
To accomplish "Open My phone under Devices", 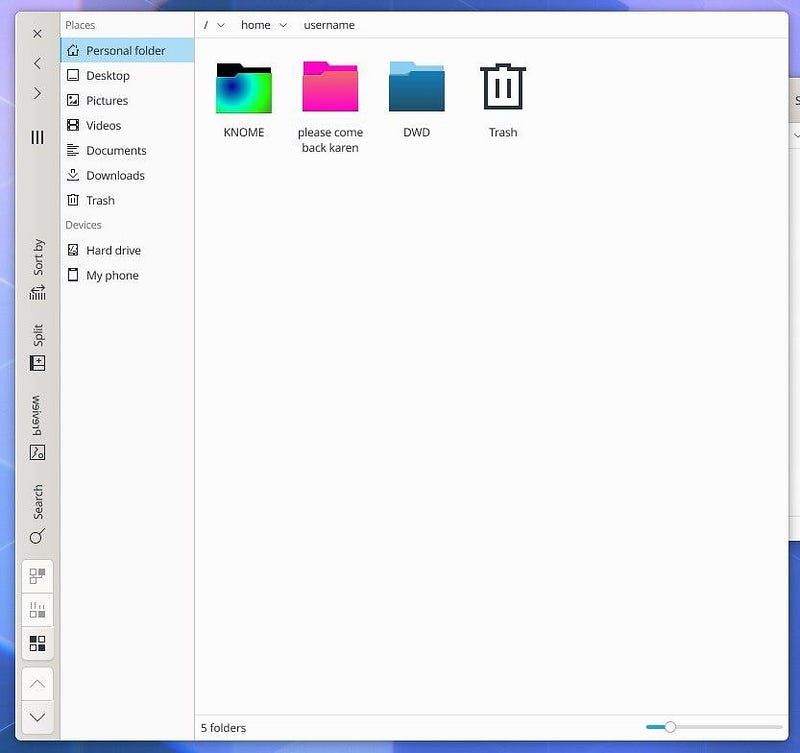I will coord(127,275).
